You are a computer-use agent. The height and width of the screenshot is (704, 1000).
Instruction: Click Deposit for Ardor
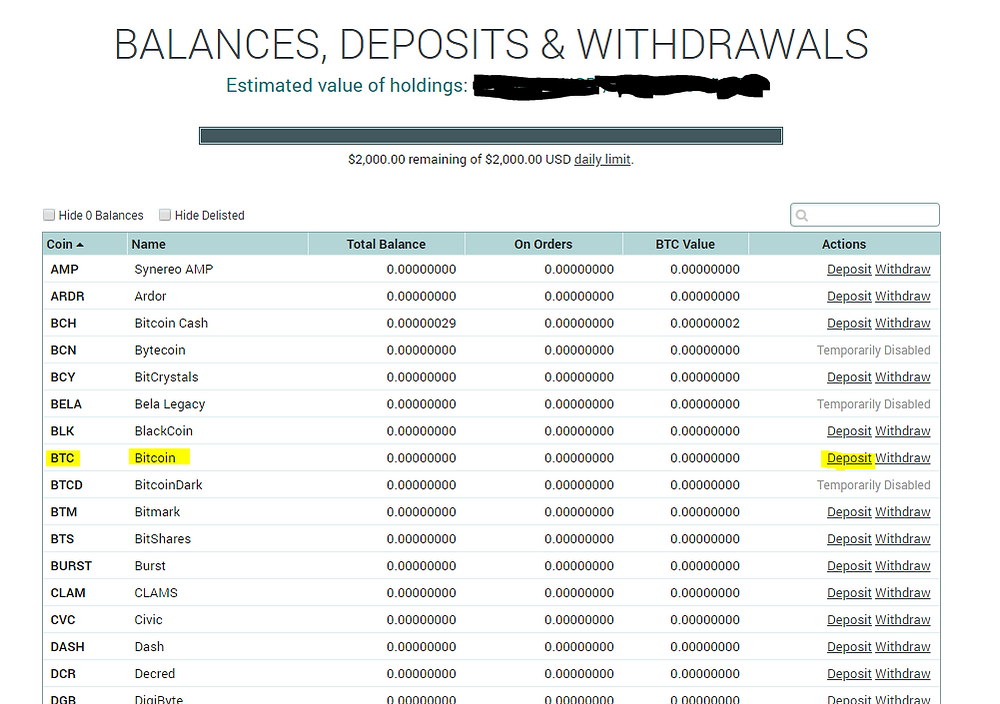click(849, 296)
